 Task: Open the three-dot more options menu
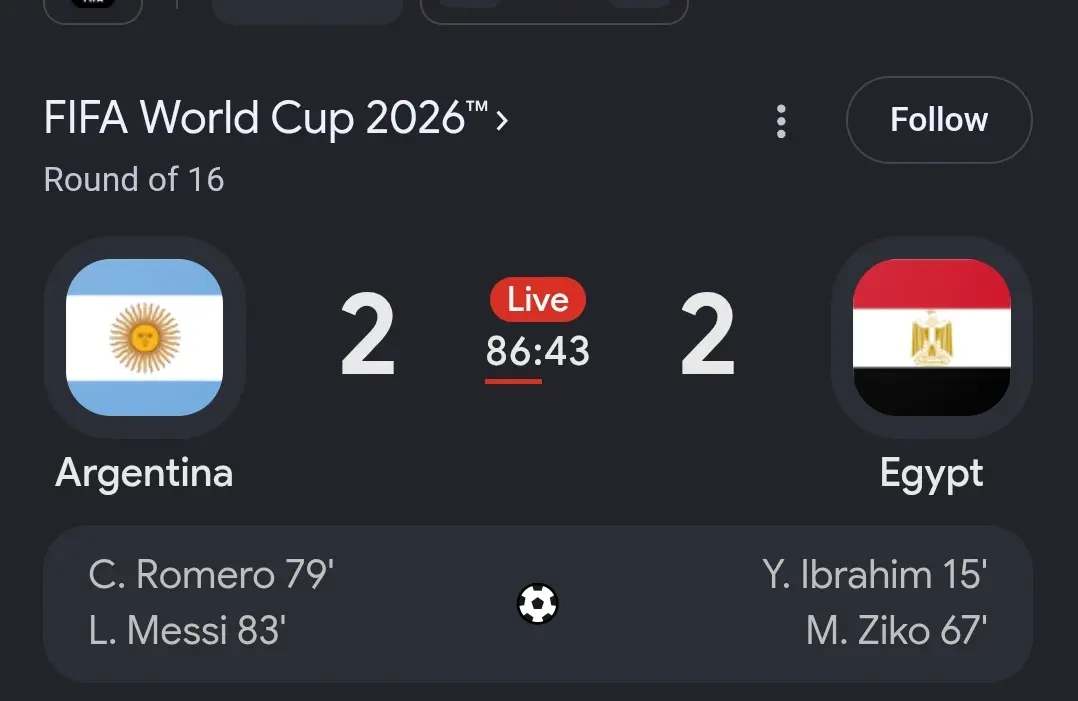pos(781,121)
